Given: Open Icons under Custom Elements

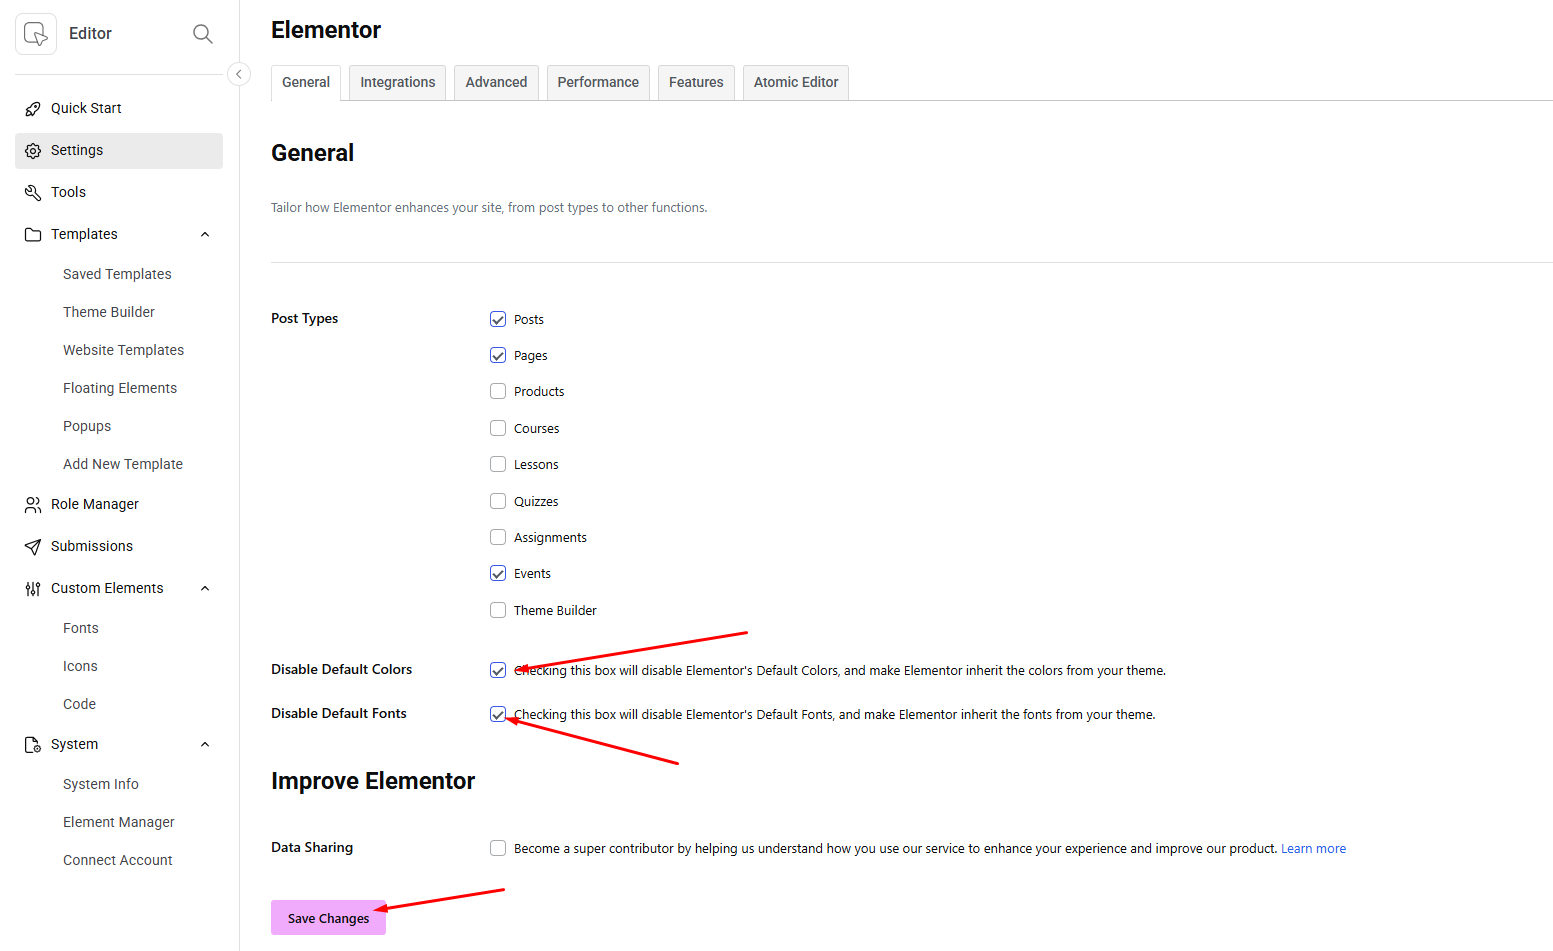Looking at the screenshot, I should (x=80, y=666).
